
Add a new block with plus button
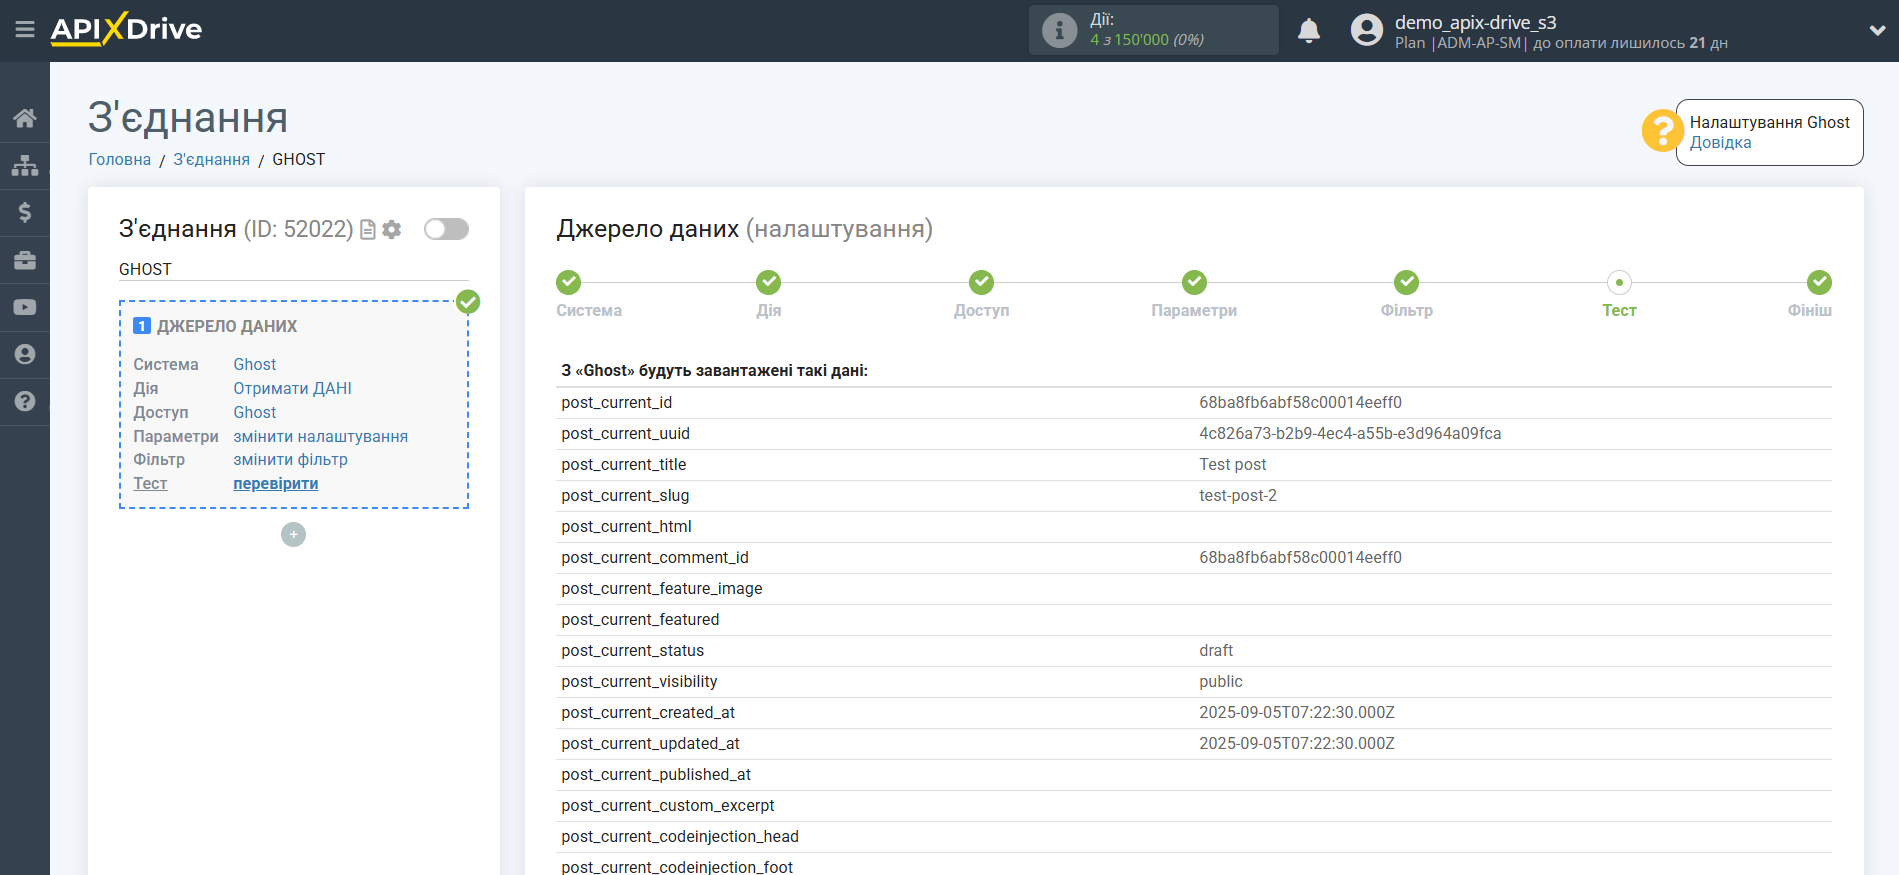point(293,534)
